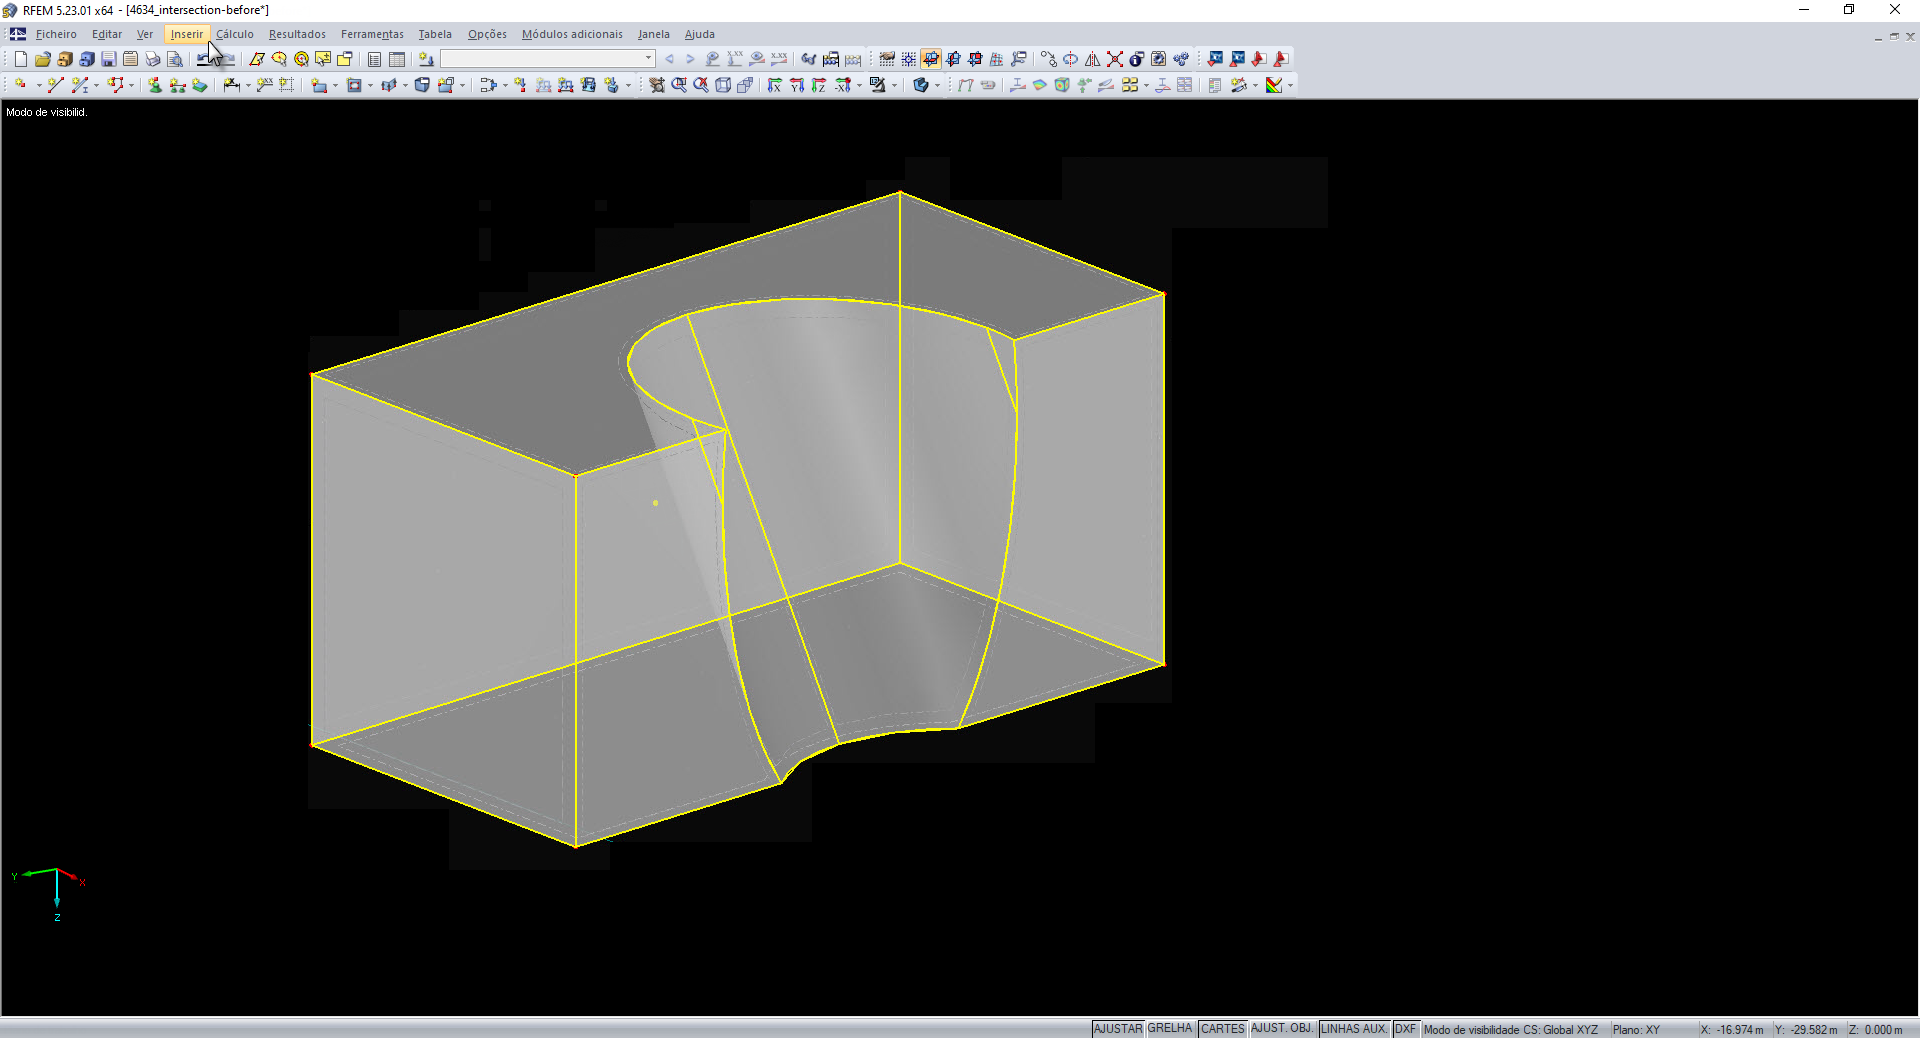Print the current graphic
This screenshot has width=1920, height=1038.
click(153, 59)
